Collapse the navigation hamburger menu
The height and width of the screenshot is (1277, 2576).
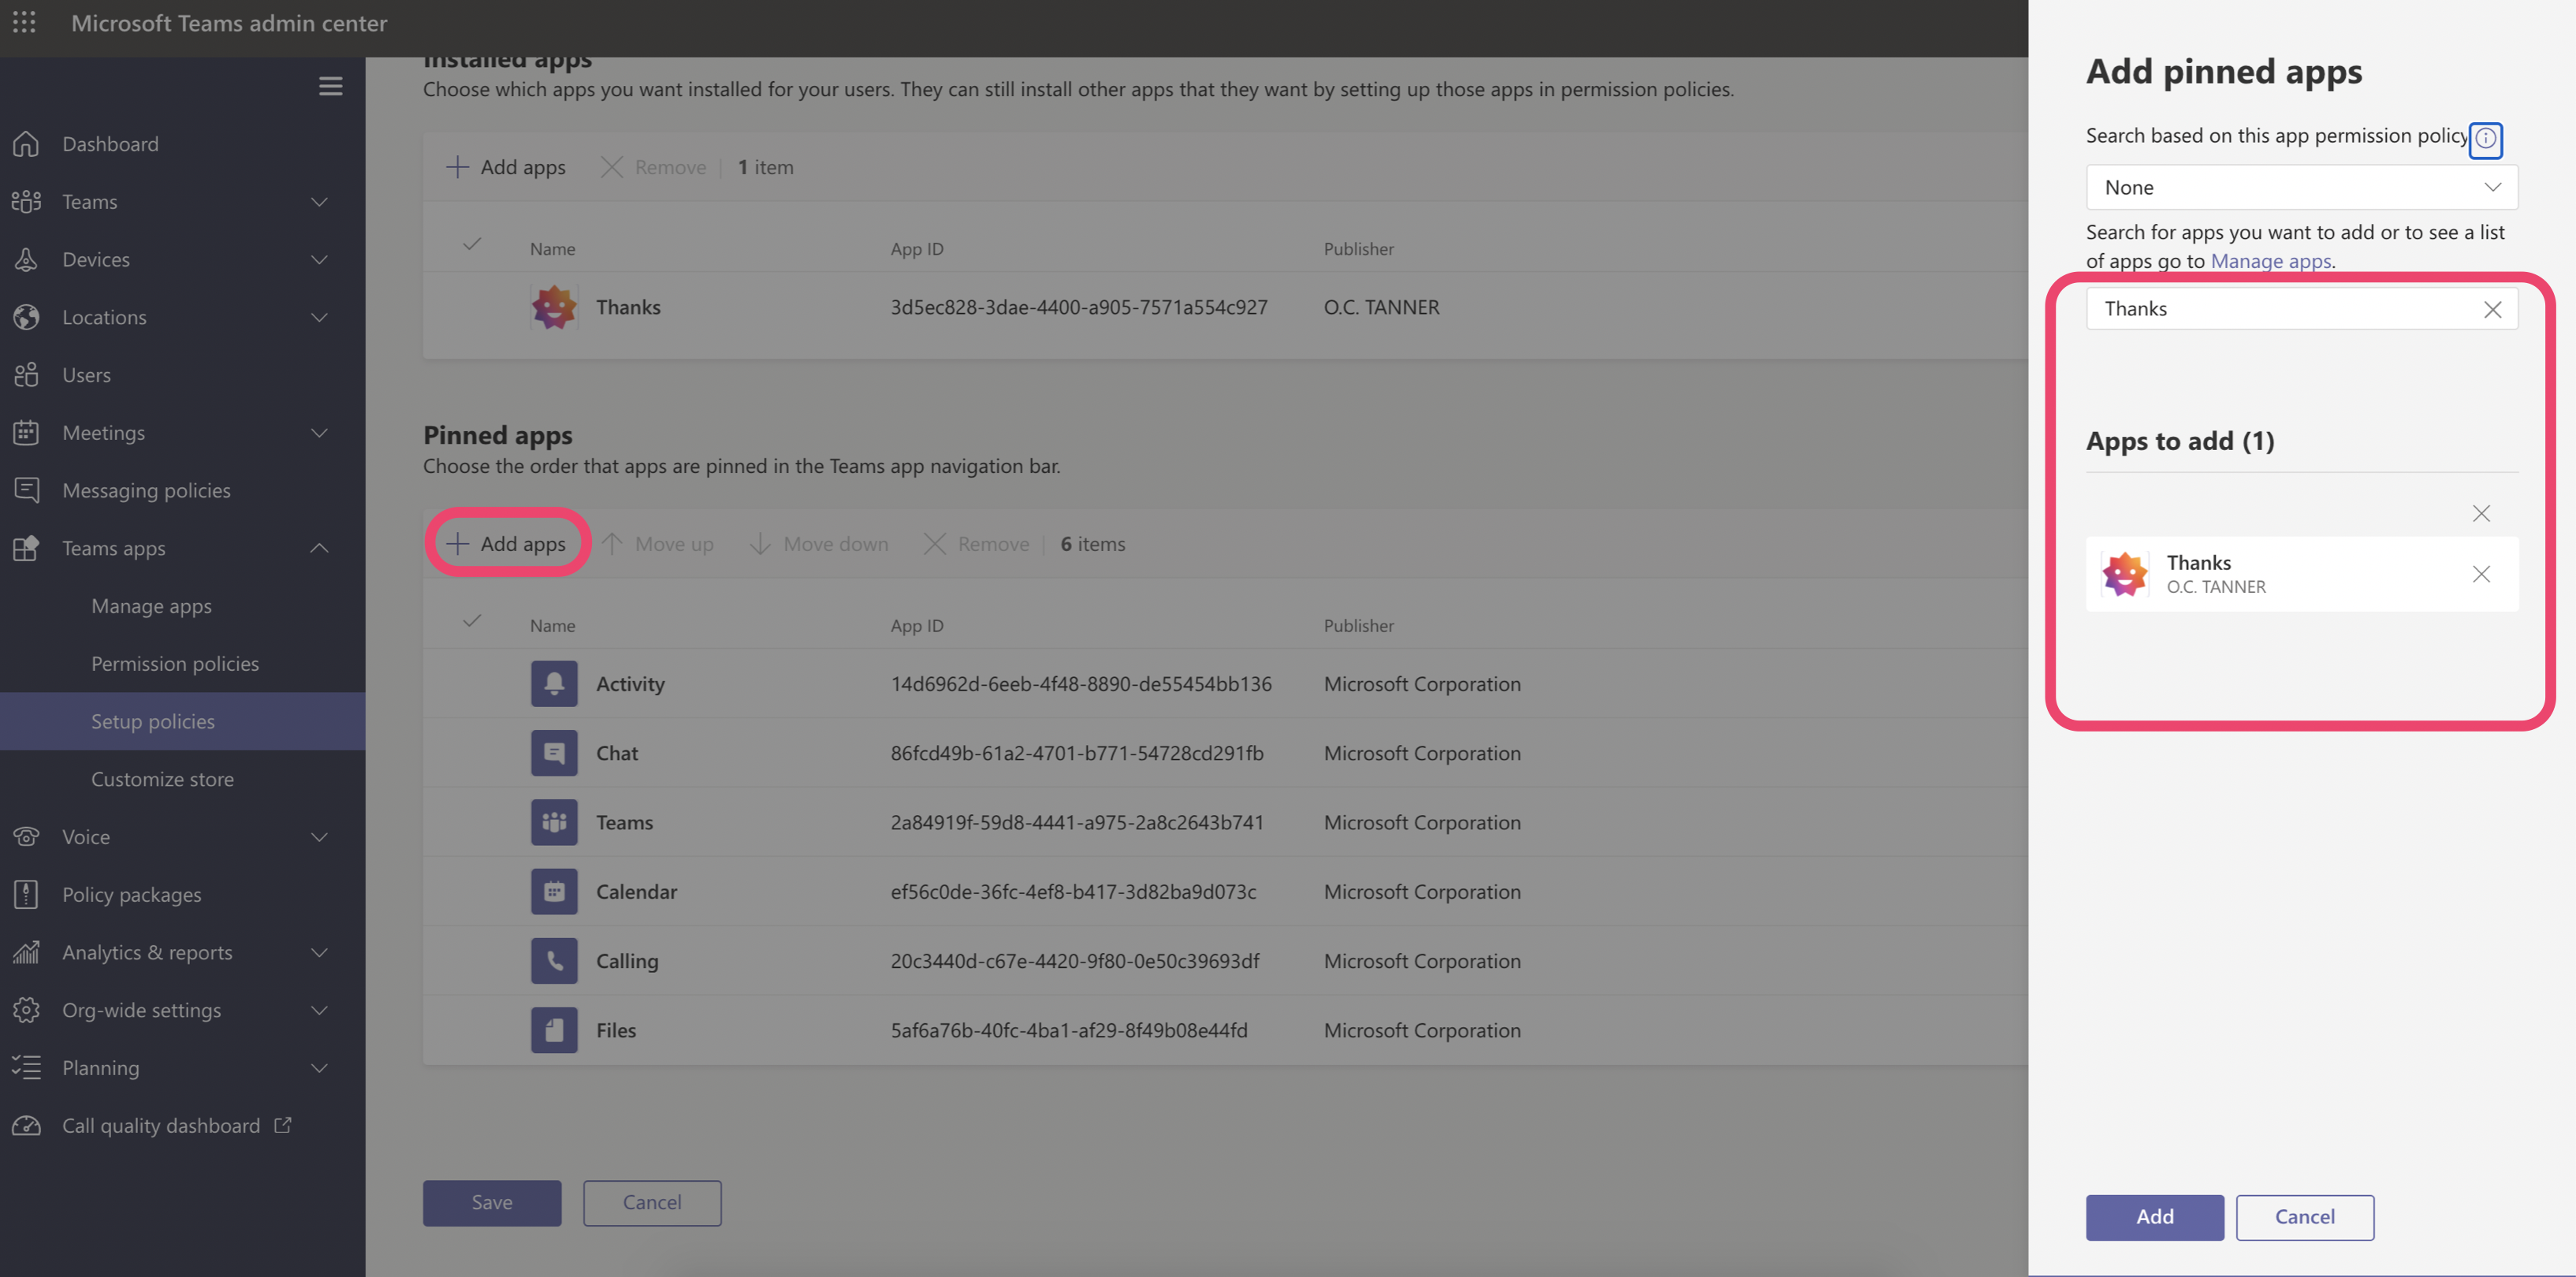330,86
